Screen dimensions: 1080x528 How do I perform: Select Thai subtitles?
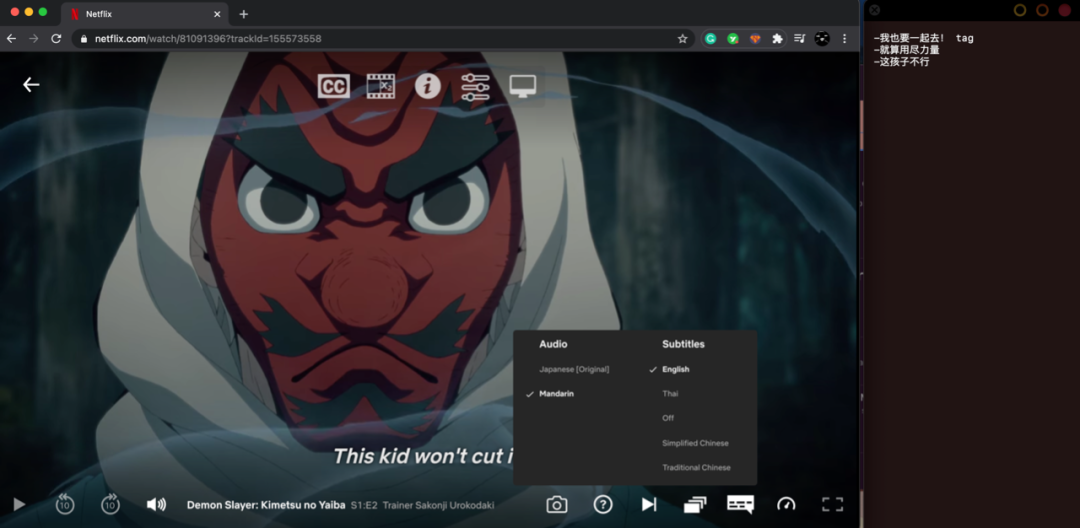(x=670, y=394)
